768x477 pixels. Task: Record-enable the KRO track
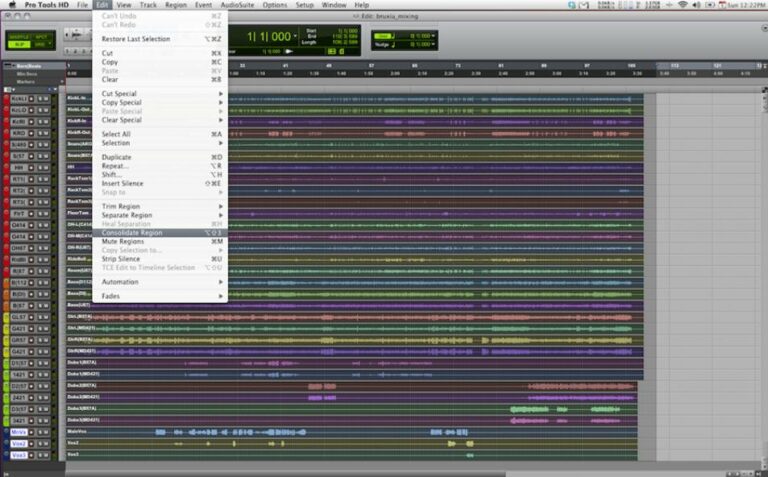tap(31, 133)
